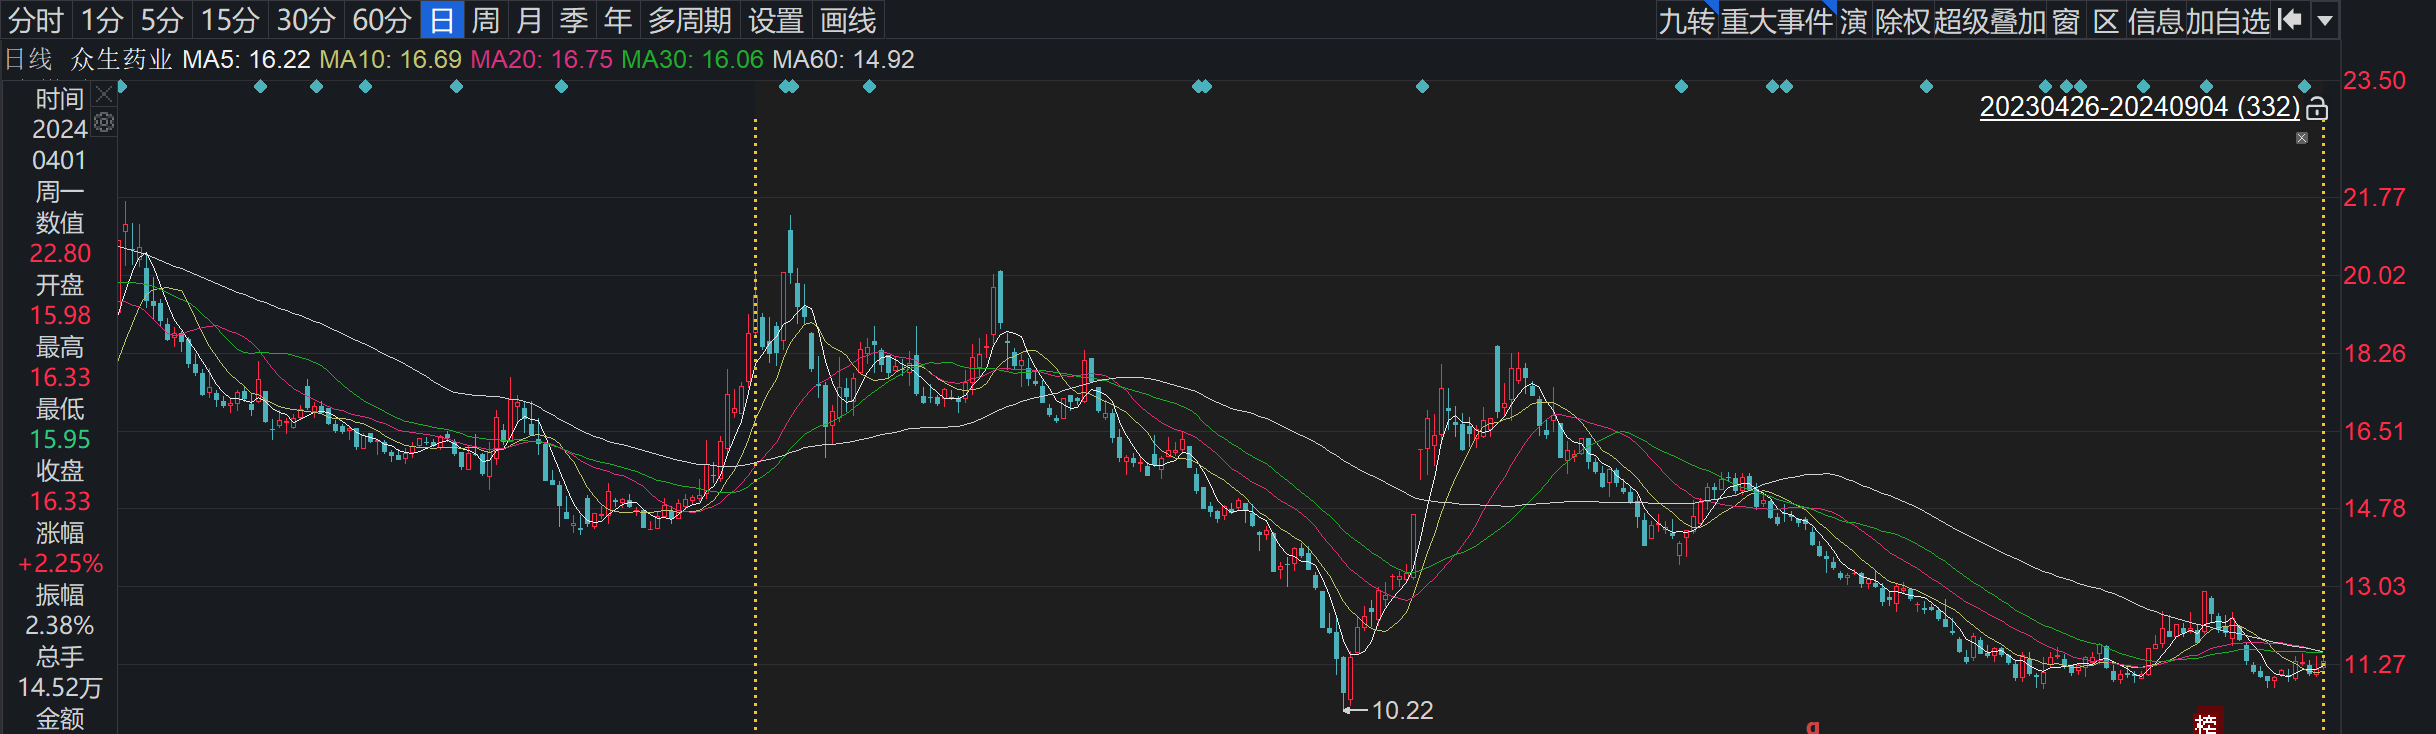Viewport: 2436px width, 734px height.
Task: Click the 15.98 opening price value
Action: (60, 315)
